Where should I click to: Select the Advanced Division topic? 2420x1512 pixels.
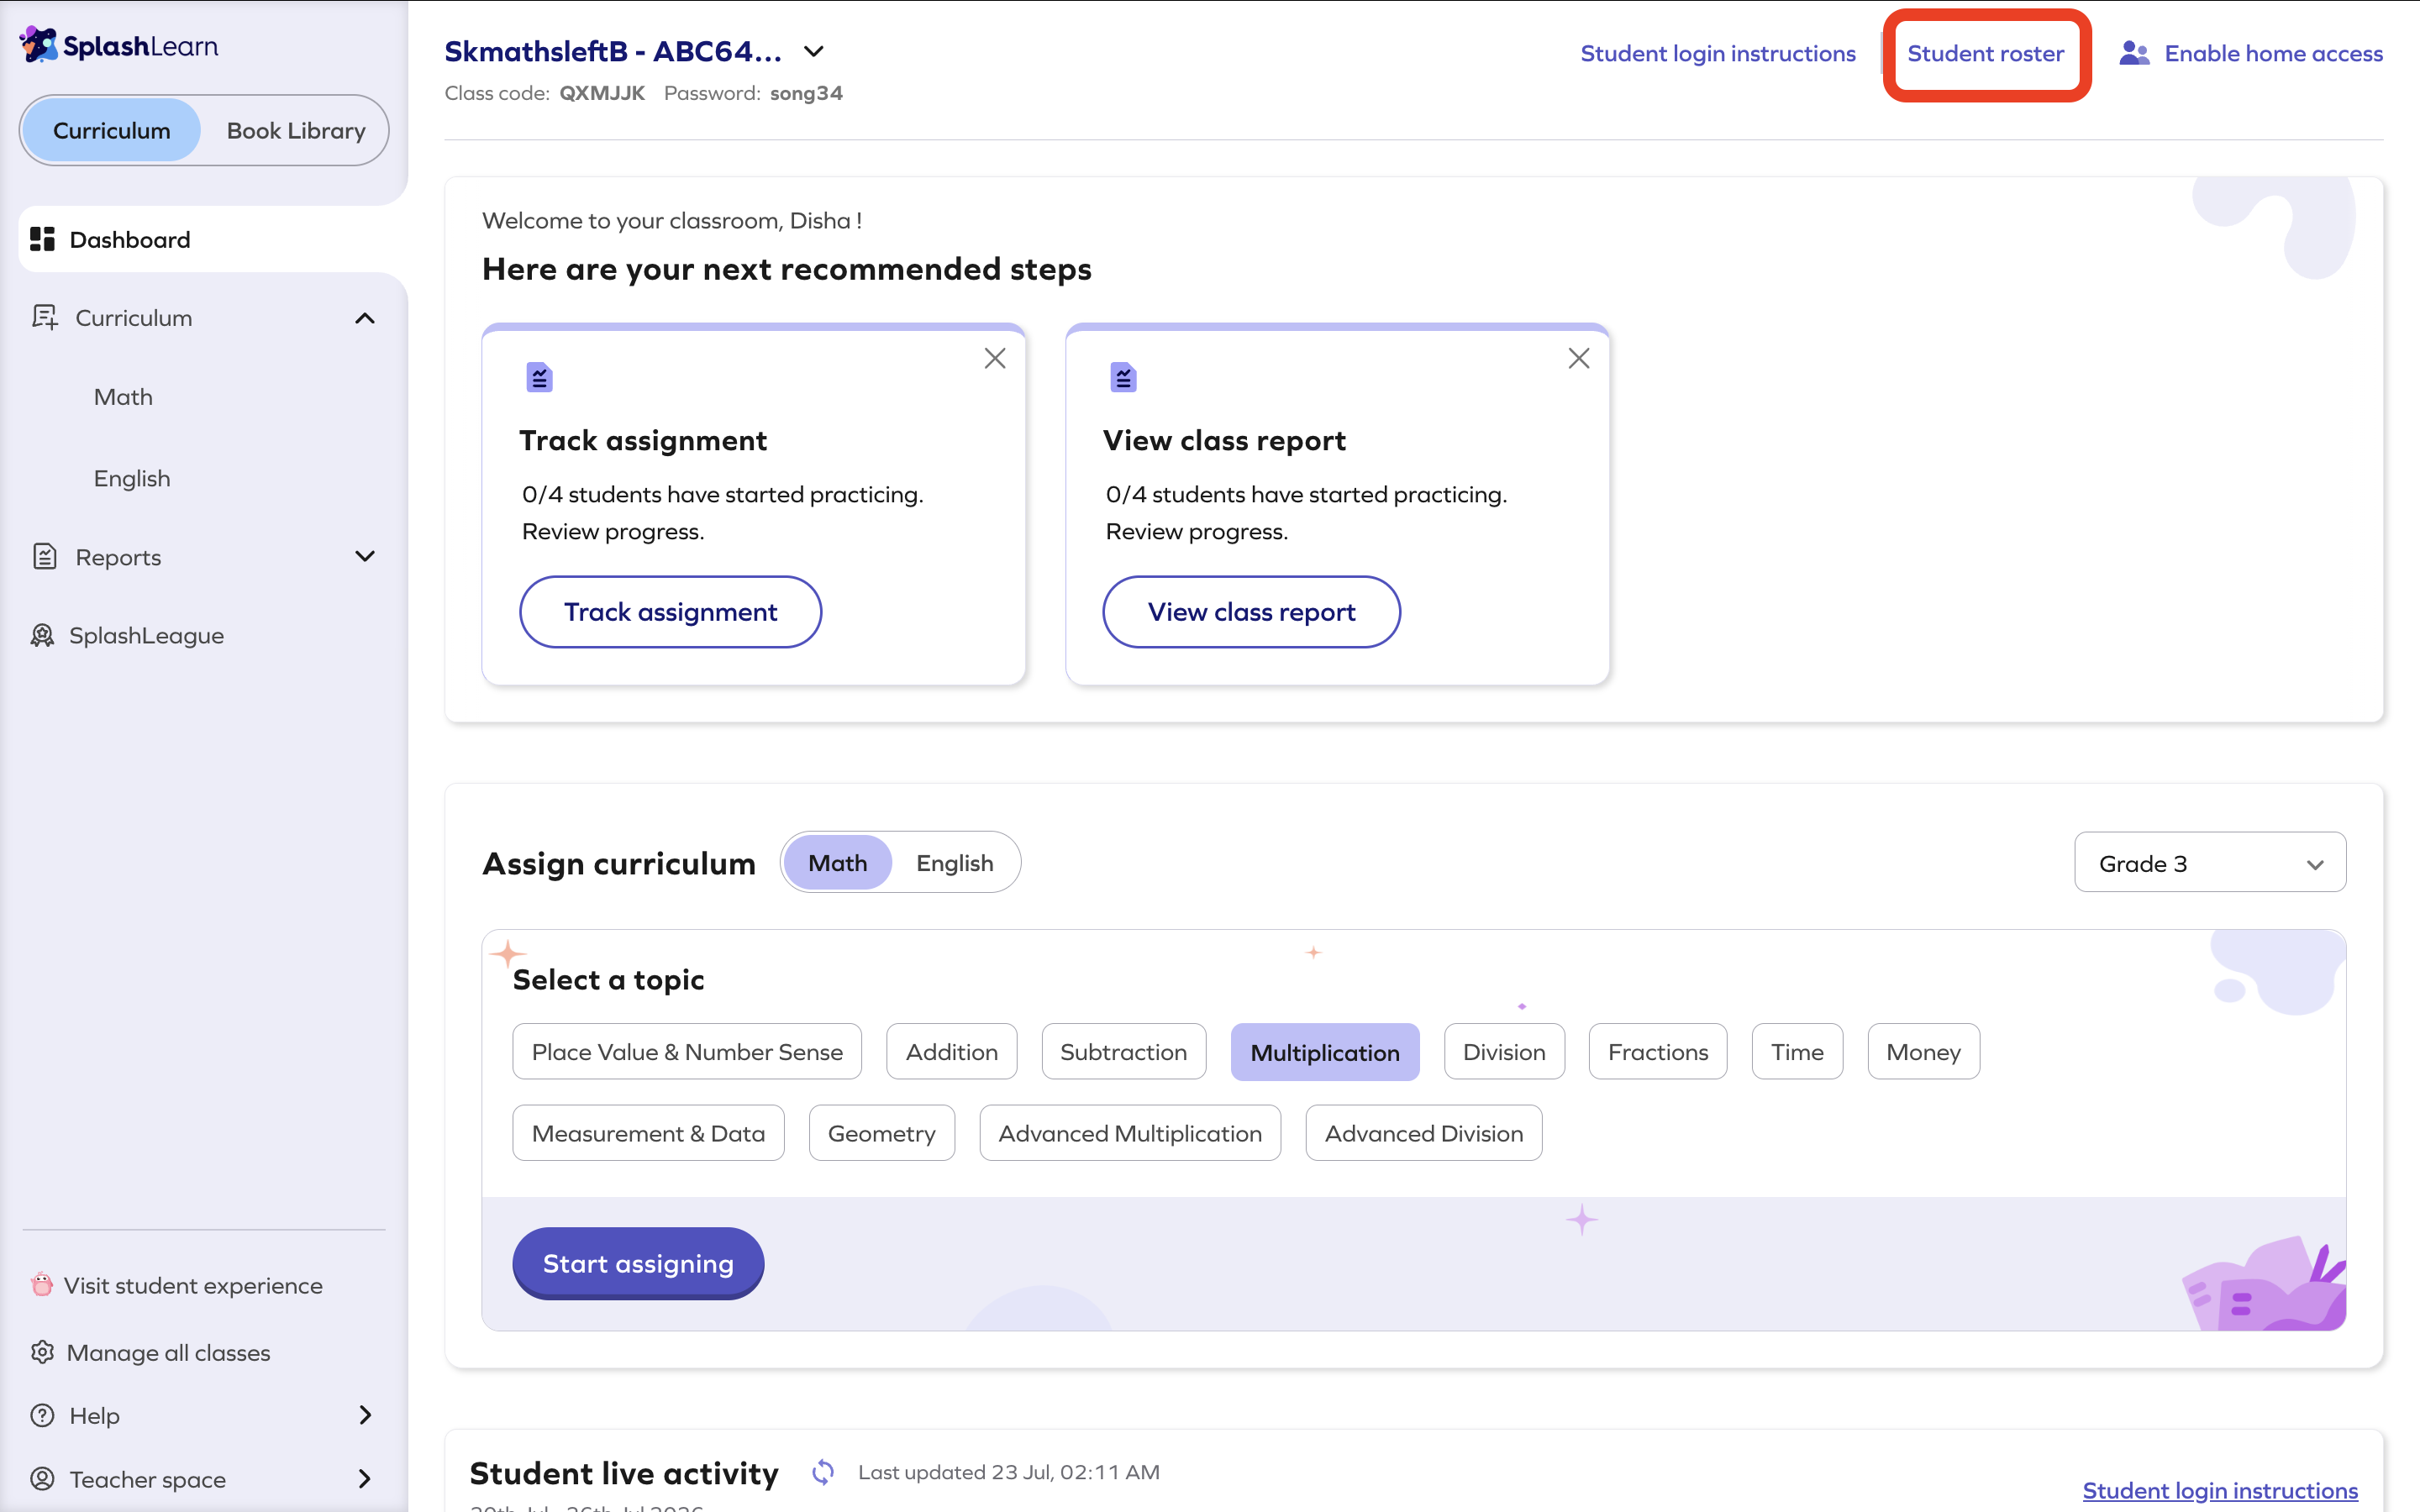[1424, 1133]
